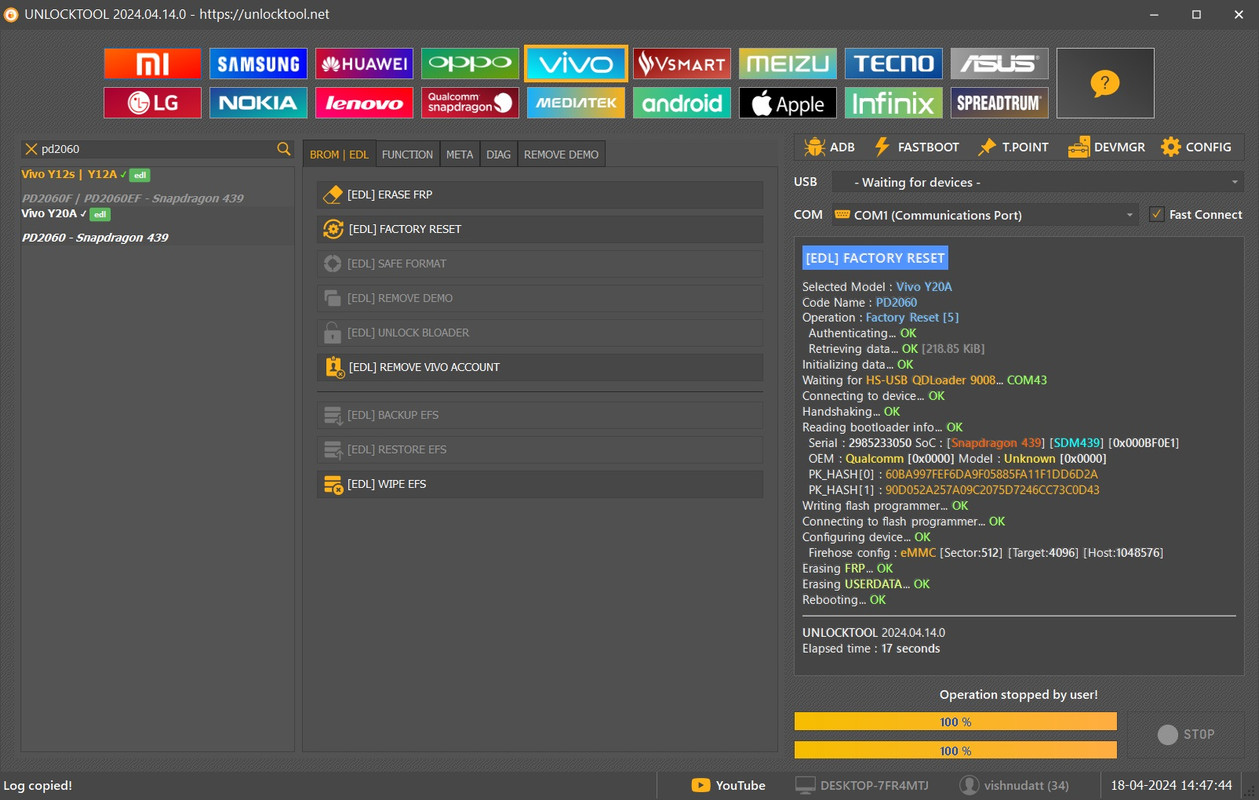Viewport: 1259px width, 800px height.
Task: Open the help question mark tile
Action: tap(1105, 83)
